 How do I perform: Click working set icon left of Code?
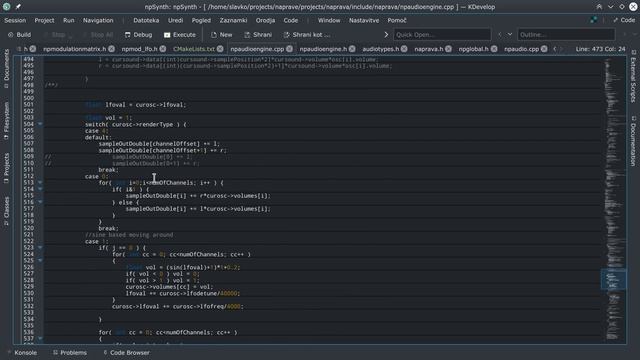(593, 20)
